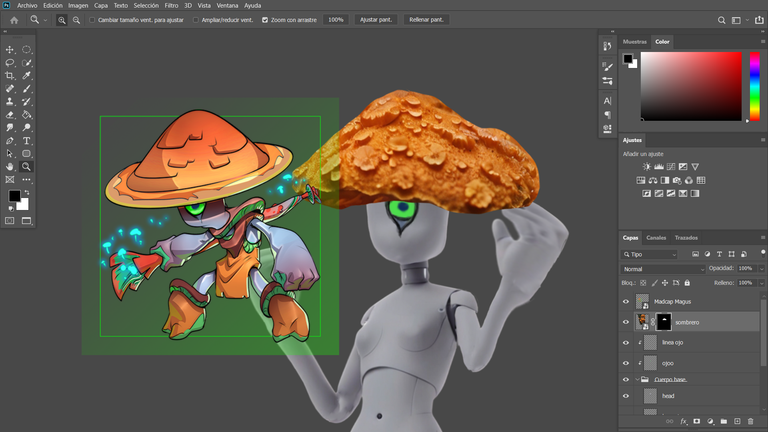Enable 'Cambiar tamaño vent. para ajustar' checkbox

coord(92,20)
